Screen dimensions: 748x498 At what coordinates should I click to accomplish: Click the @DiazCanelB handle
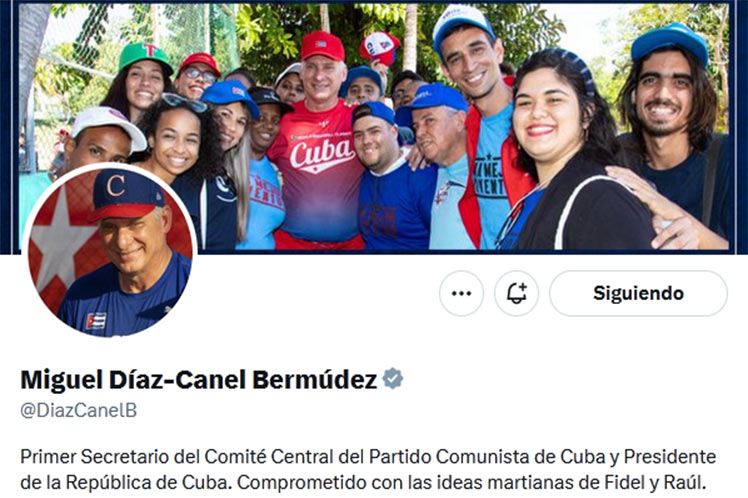click(79, 410)
